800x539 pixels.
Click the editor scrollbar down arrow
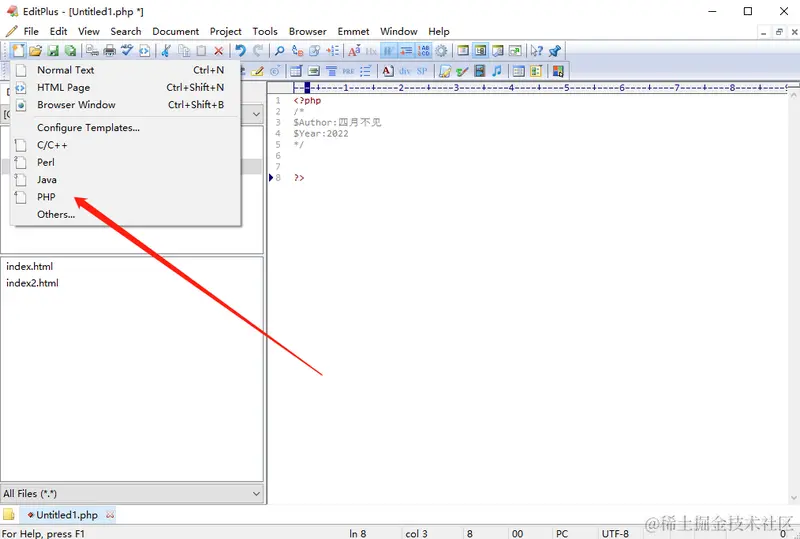793,497
